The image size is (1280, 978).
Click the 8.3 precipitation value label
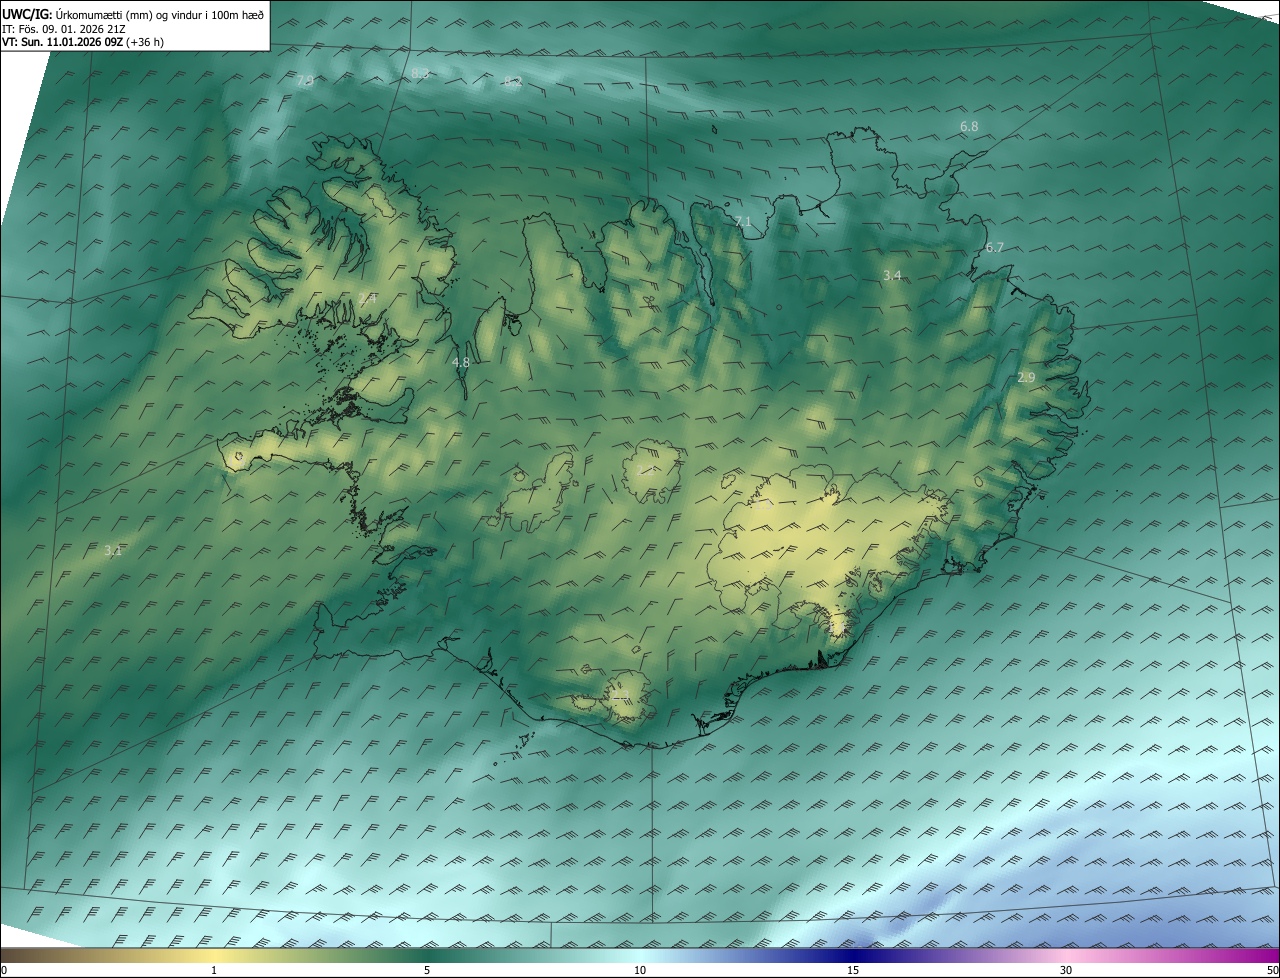click(x=420, y=73)
